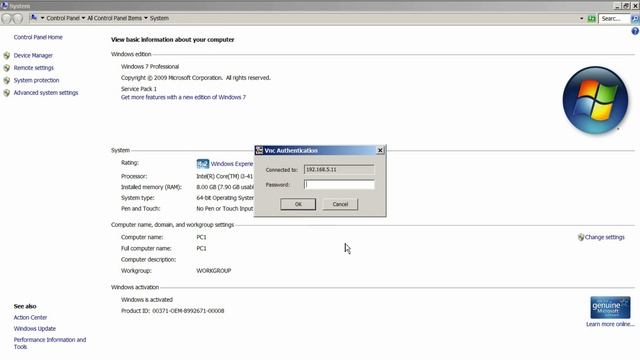
Task: Click the shield icon beside Device Manager
Action: 7,56
